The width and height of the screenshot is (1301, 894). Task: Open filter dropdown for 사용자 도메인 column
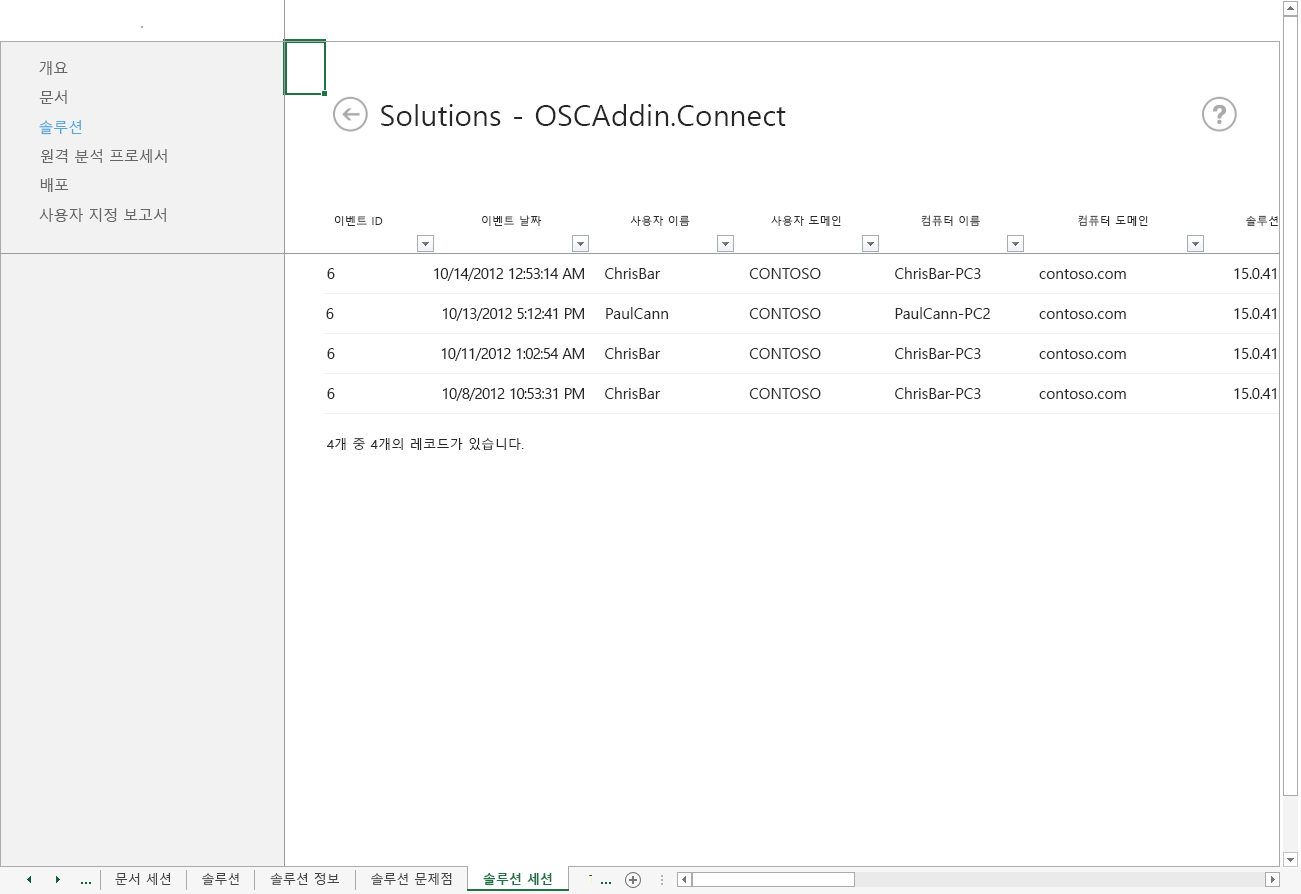(870, 243)
